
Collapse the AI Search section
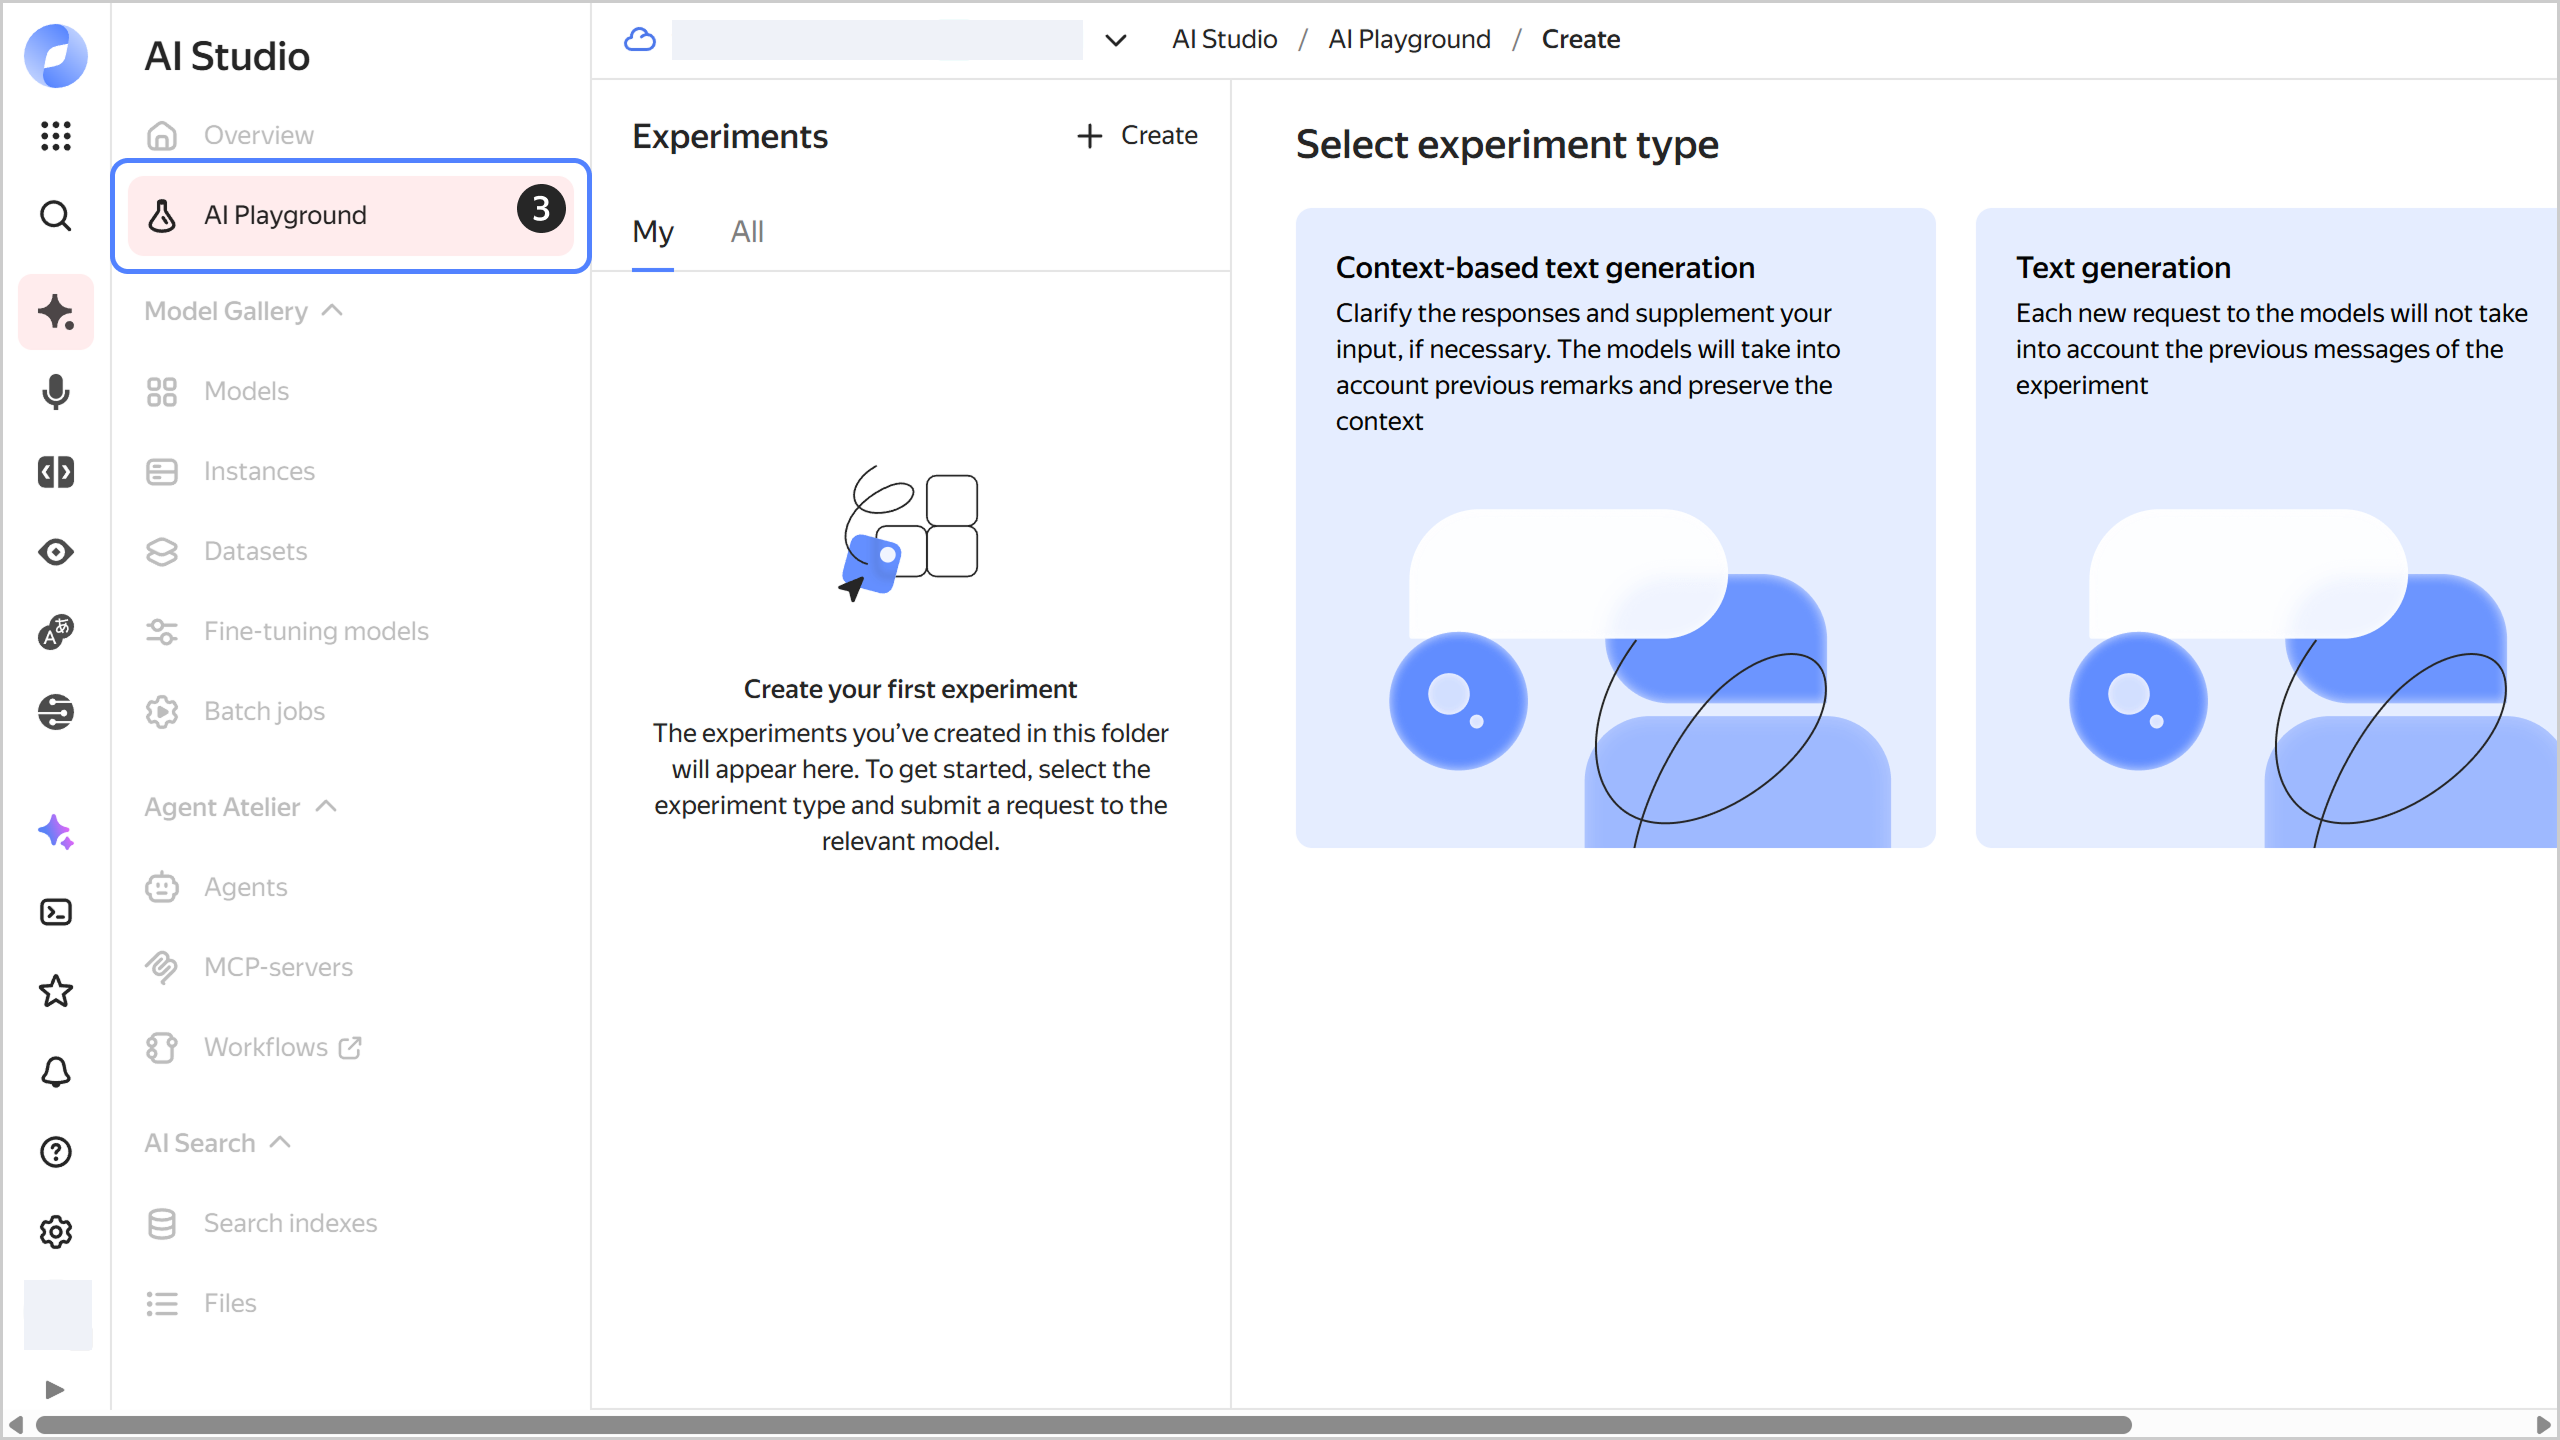(281, 1143)
